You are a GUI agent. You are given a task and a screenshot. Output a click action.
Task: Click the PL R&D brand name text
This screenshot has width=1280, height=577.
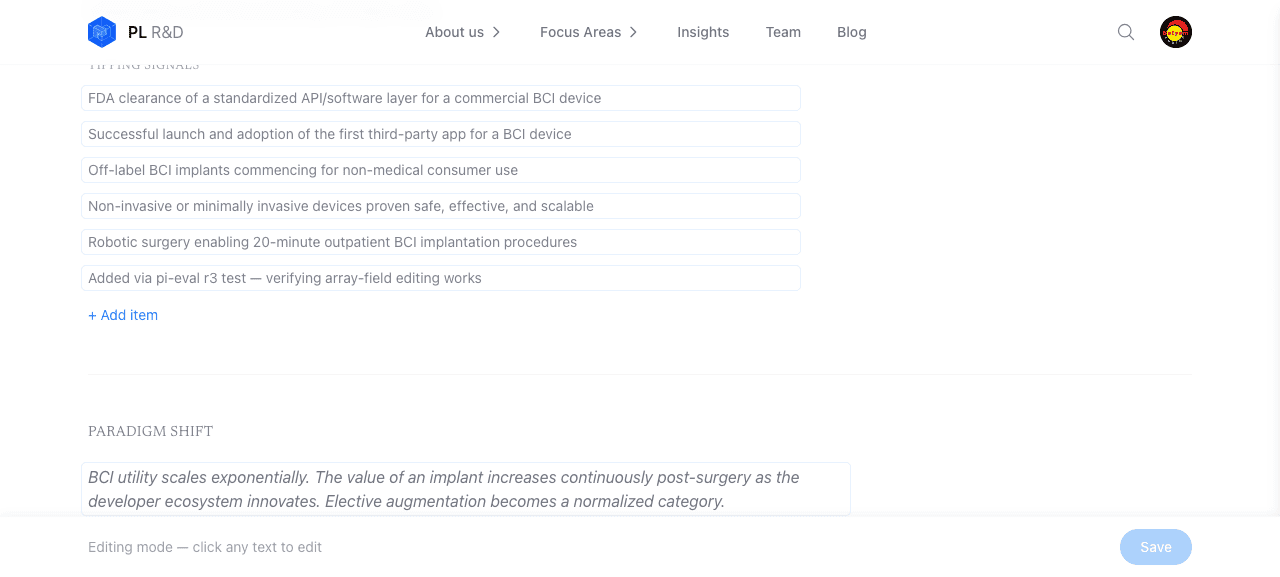(x=156, y=32)
